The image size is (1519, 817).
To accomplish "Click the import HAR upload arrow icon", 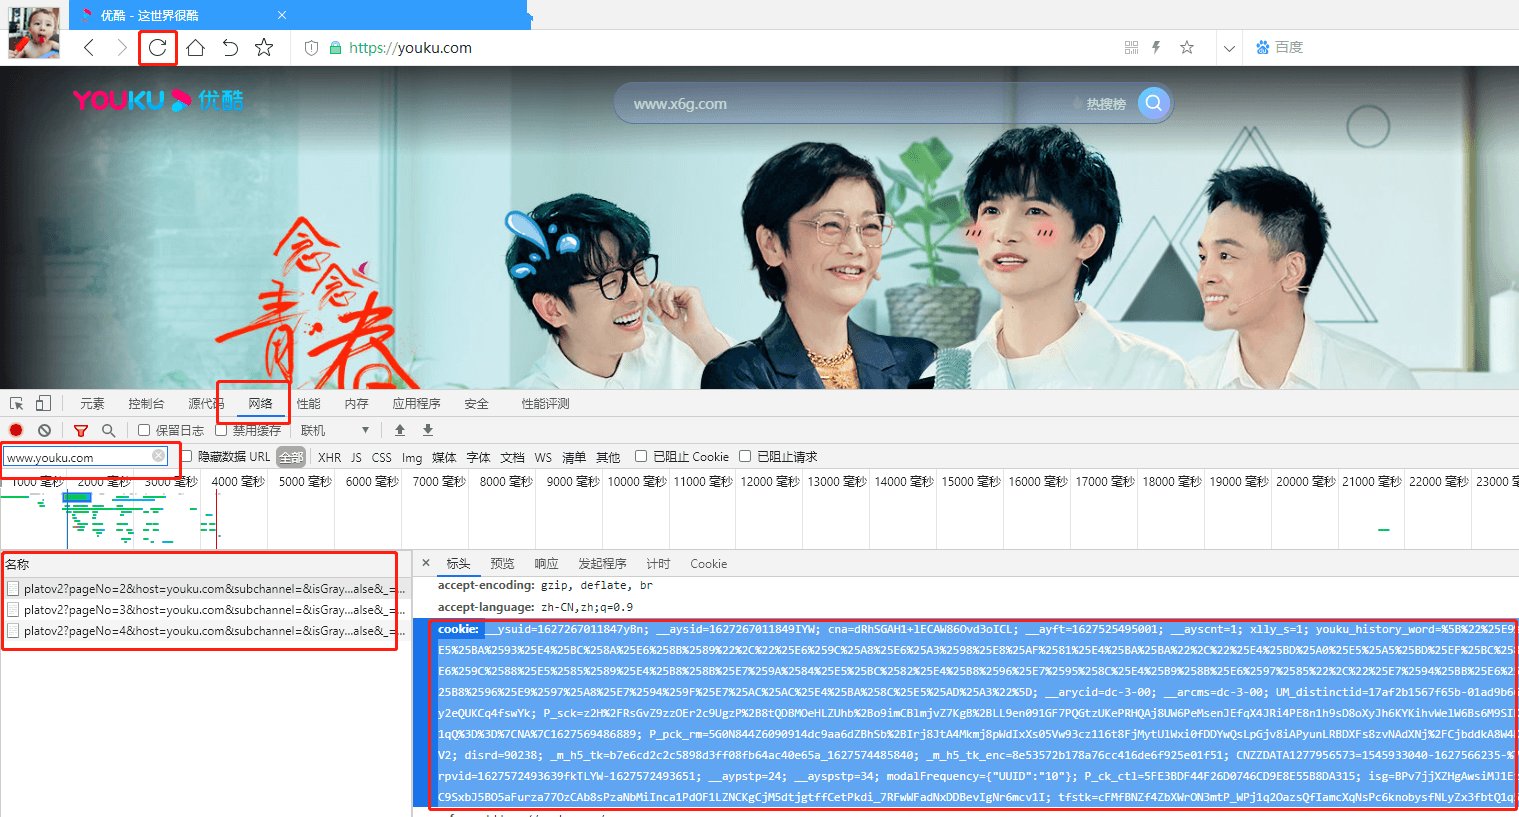I will (400, 430).
